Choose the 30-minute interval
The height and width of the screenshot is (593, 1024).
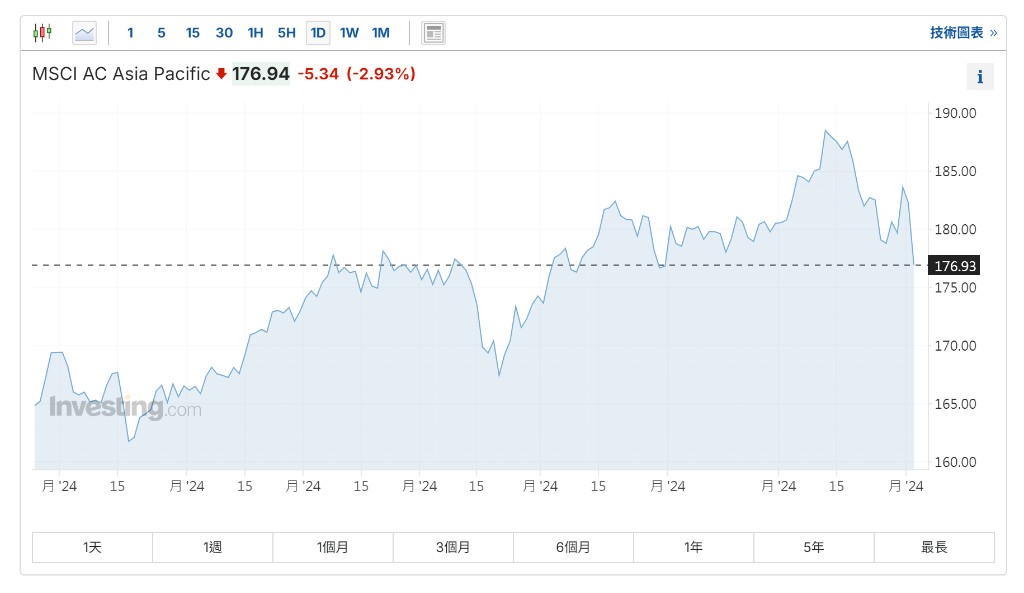point(224,33)
